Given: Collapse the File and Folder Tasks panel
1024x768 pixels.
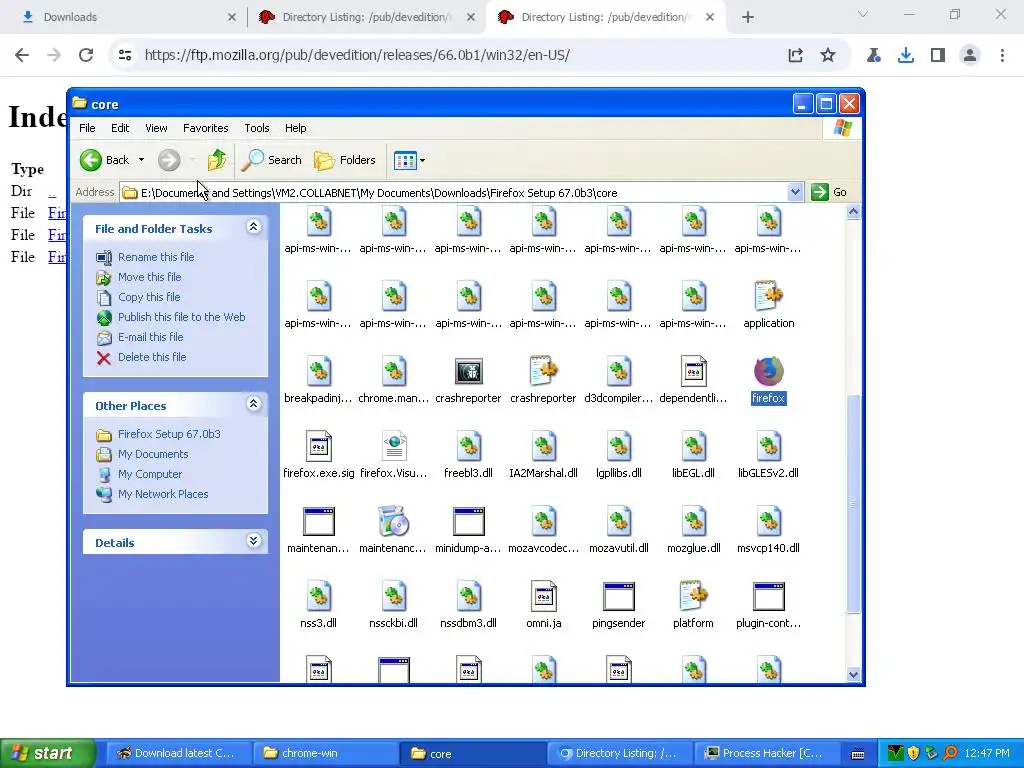Looking at the screenshot, I should tap(253, 227).
